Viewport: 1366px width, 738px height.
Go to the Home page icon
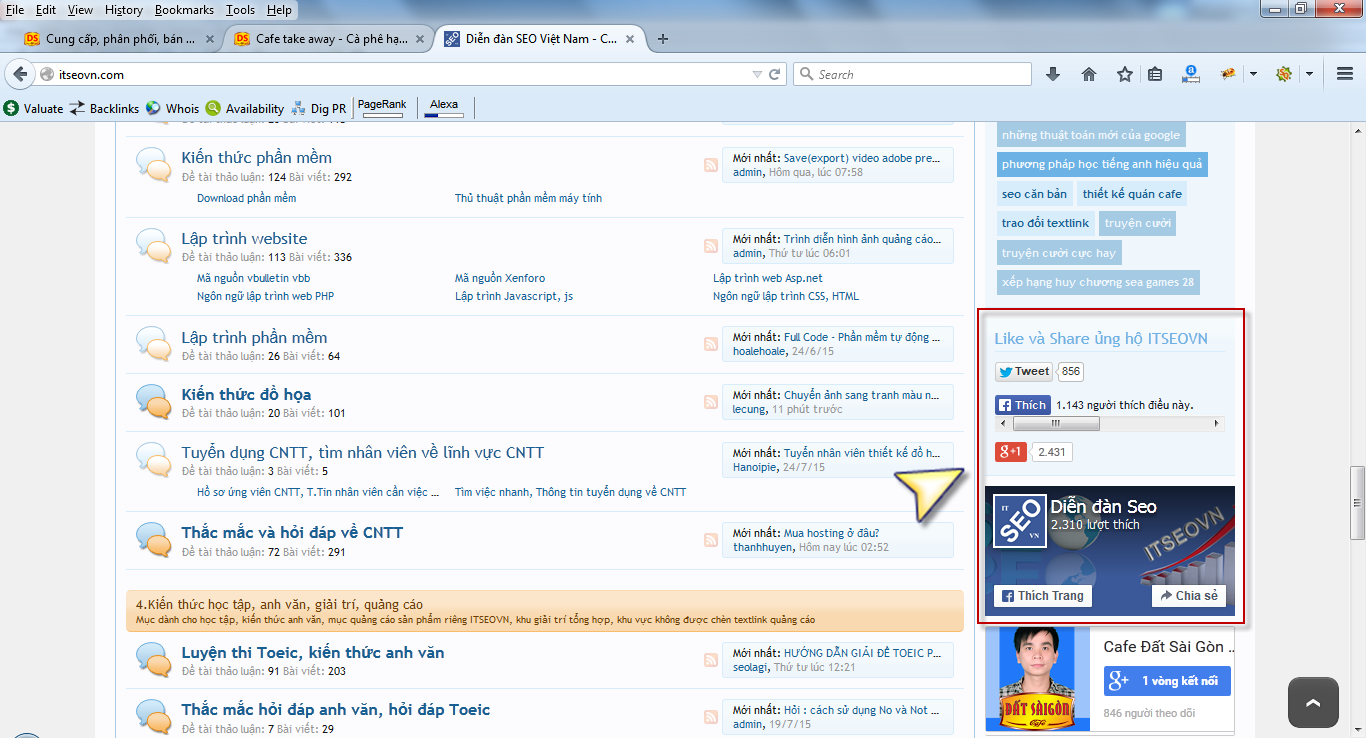[x=1089, y=74]
